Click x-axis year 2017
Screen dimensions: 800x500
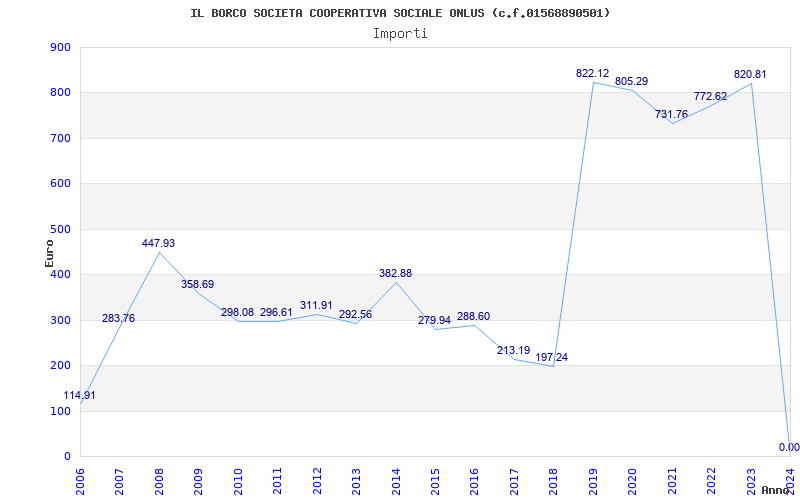click(515, 481)
